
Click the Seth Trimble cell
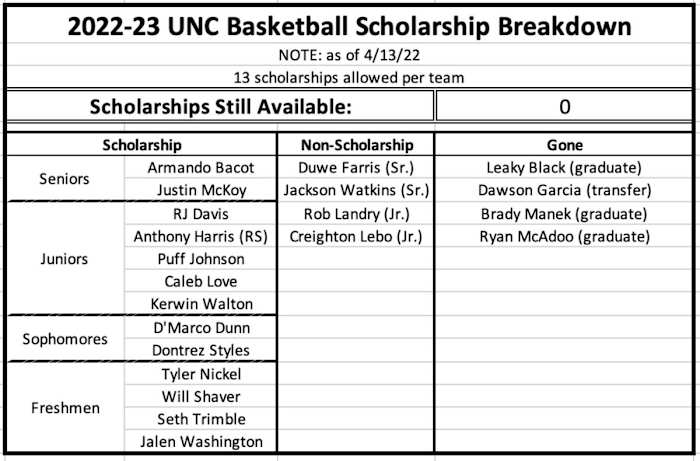click(200, 419)
